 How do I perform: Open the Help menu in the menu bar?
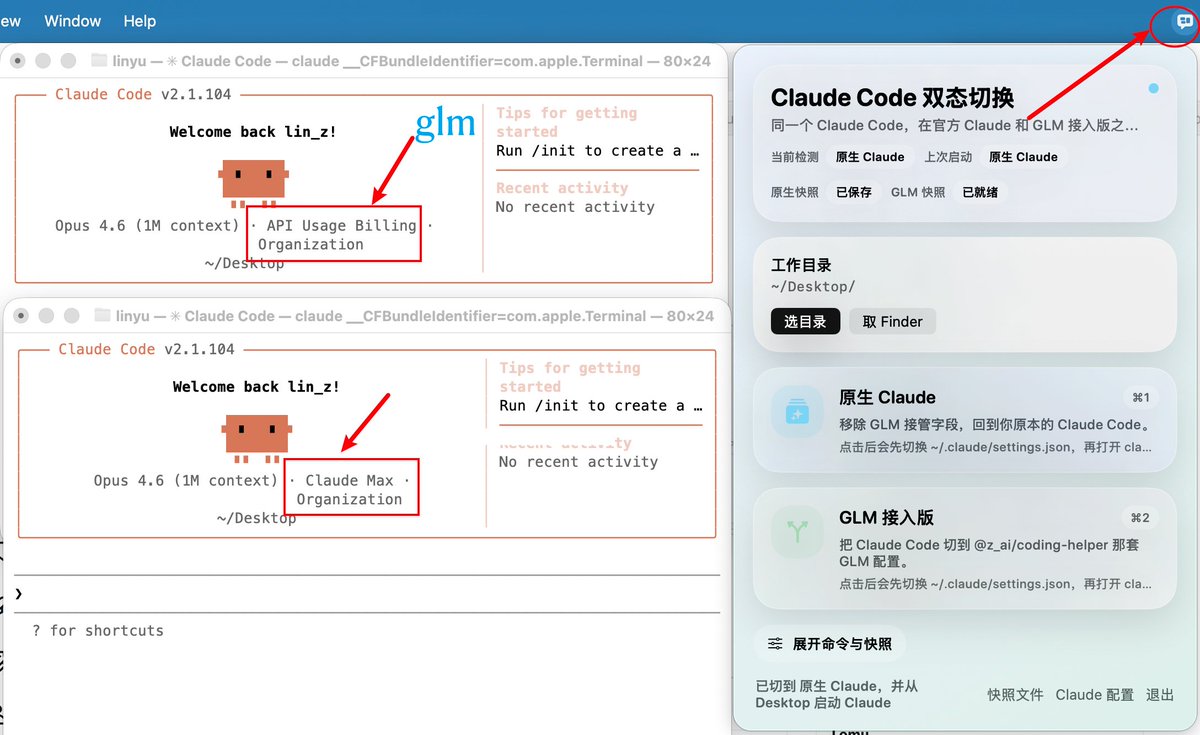[x=140, y=21]
